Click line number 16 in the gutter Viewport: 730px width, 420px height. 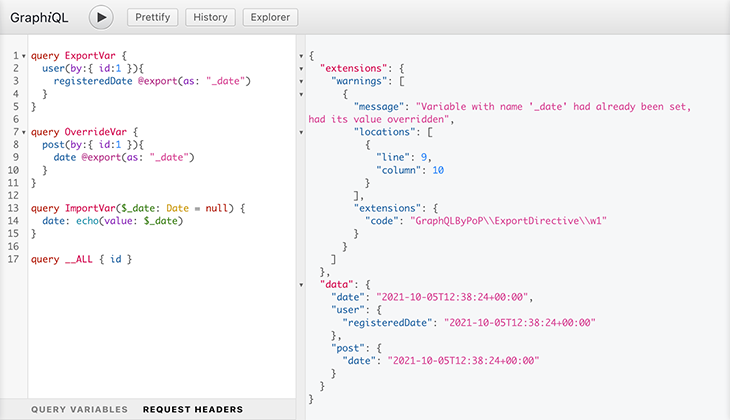[13, 246]
